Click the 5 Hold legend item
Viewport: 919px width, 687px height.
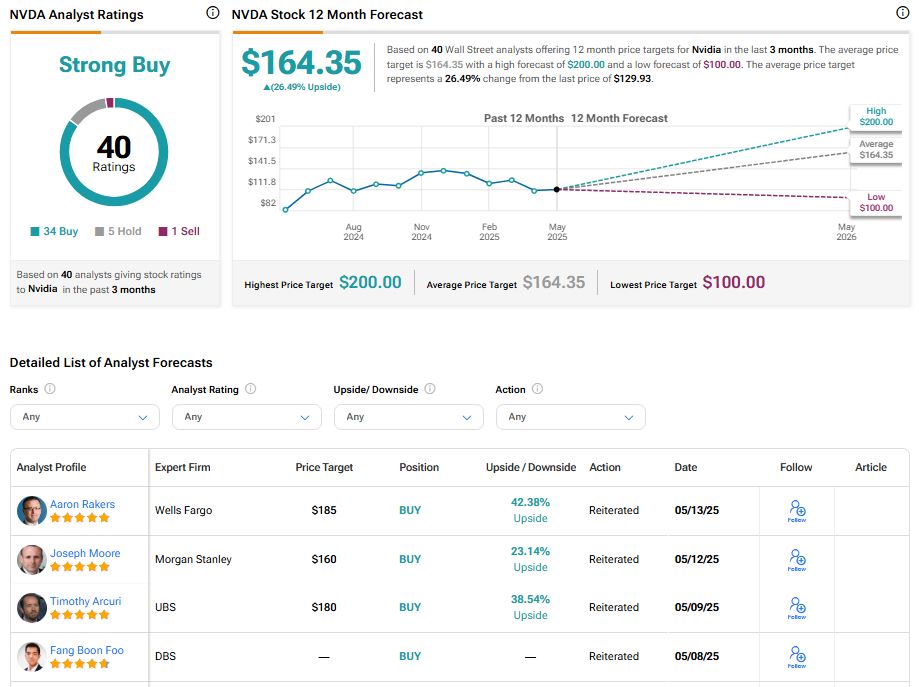click(118, 232)
